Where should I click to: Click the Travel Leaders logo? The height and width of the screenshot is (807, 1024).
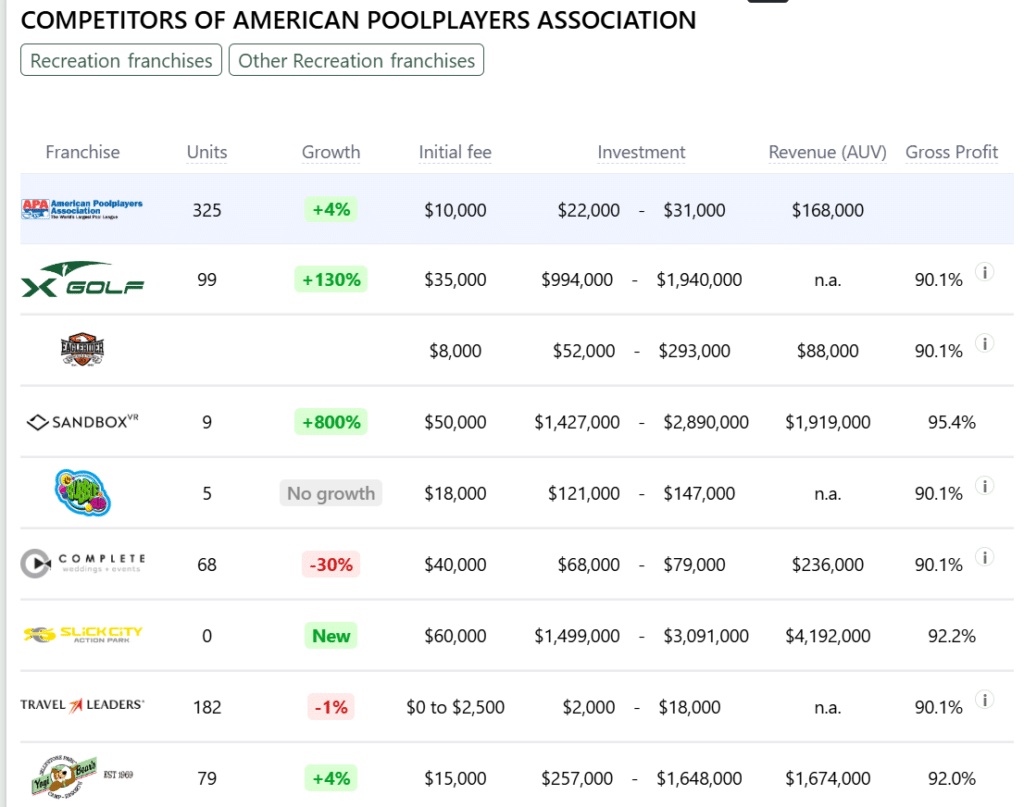82,706
